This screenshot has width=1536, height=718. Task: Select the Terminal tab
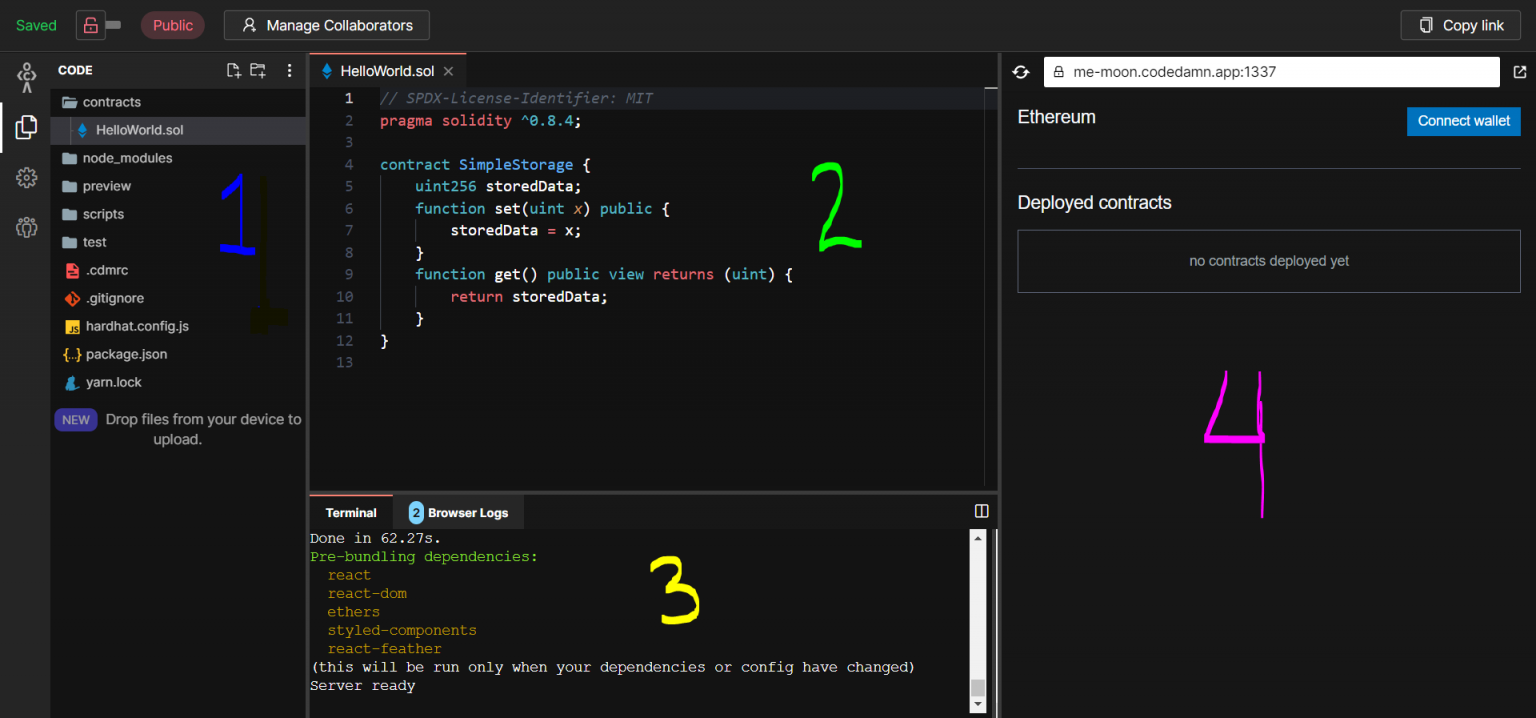[x=350, y=512]
